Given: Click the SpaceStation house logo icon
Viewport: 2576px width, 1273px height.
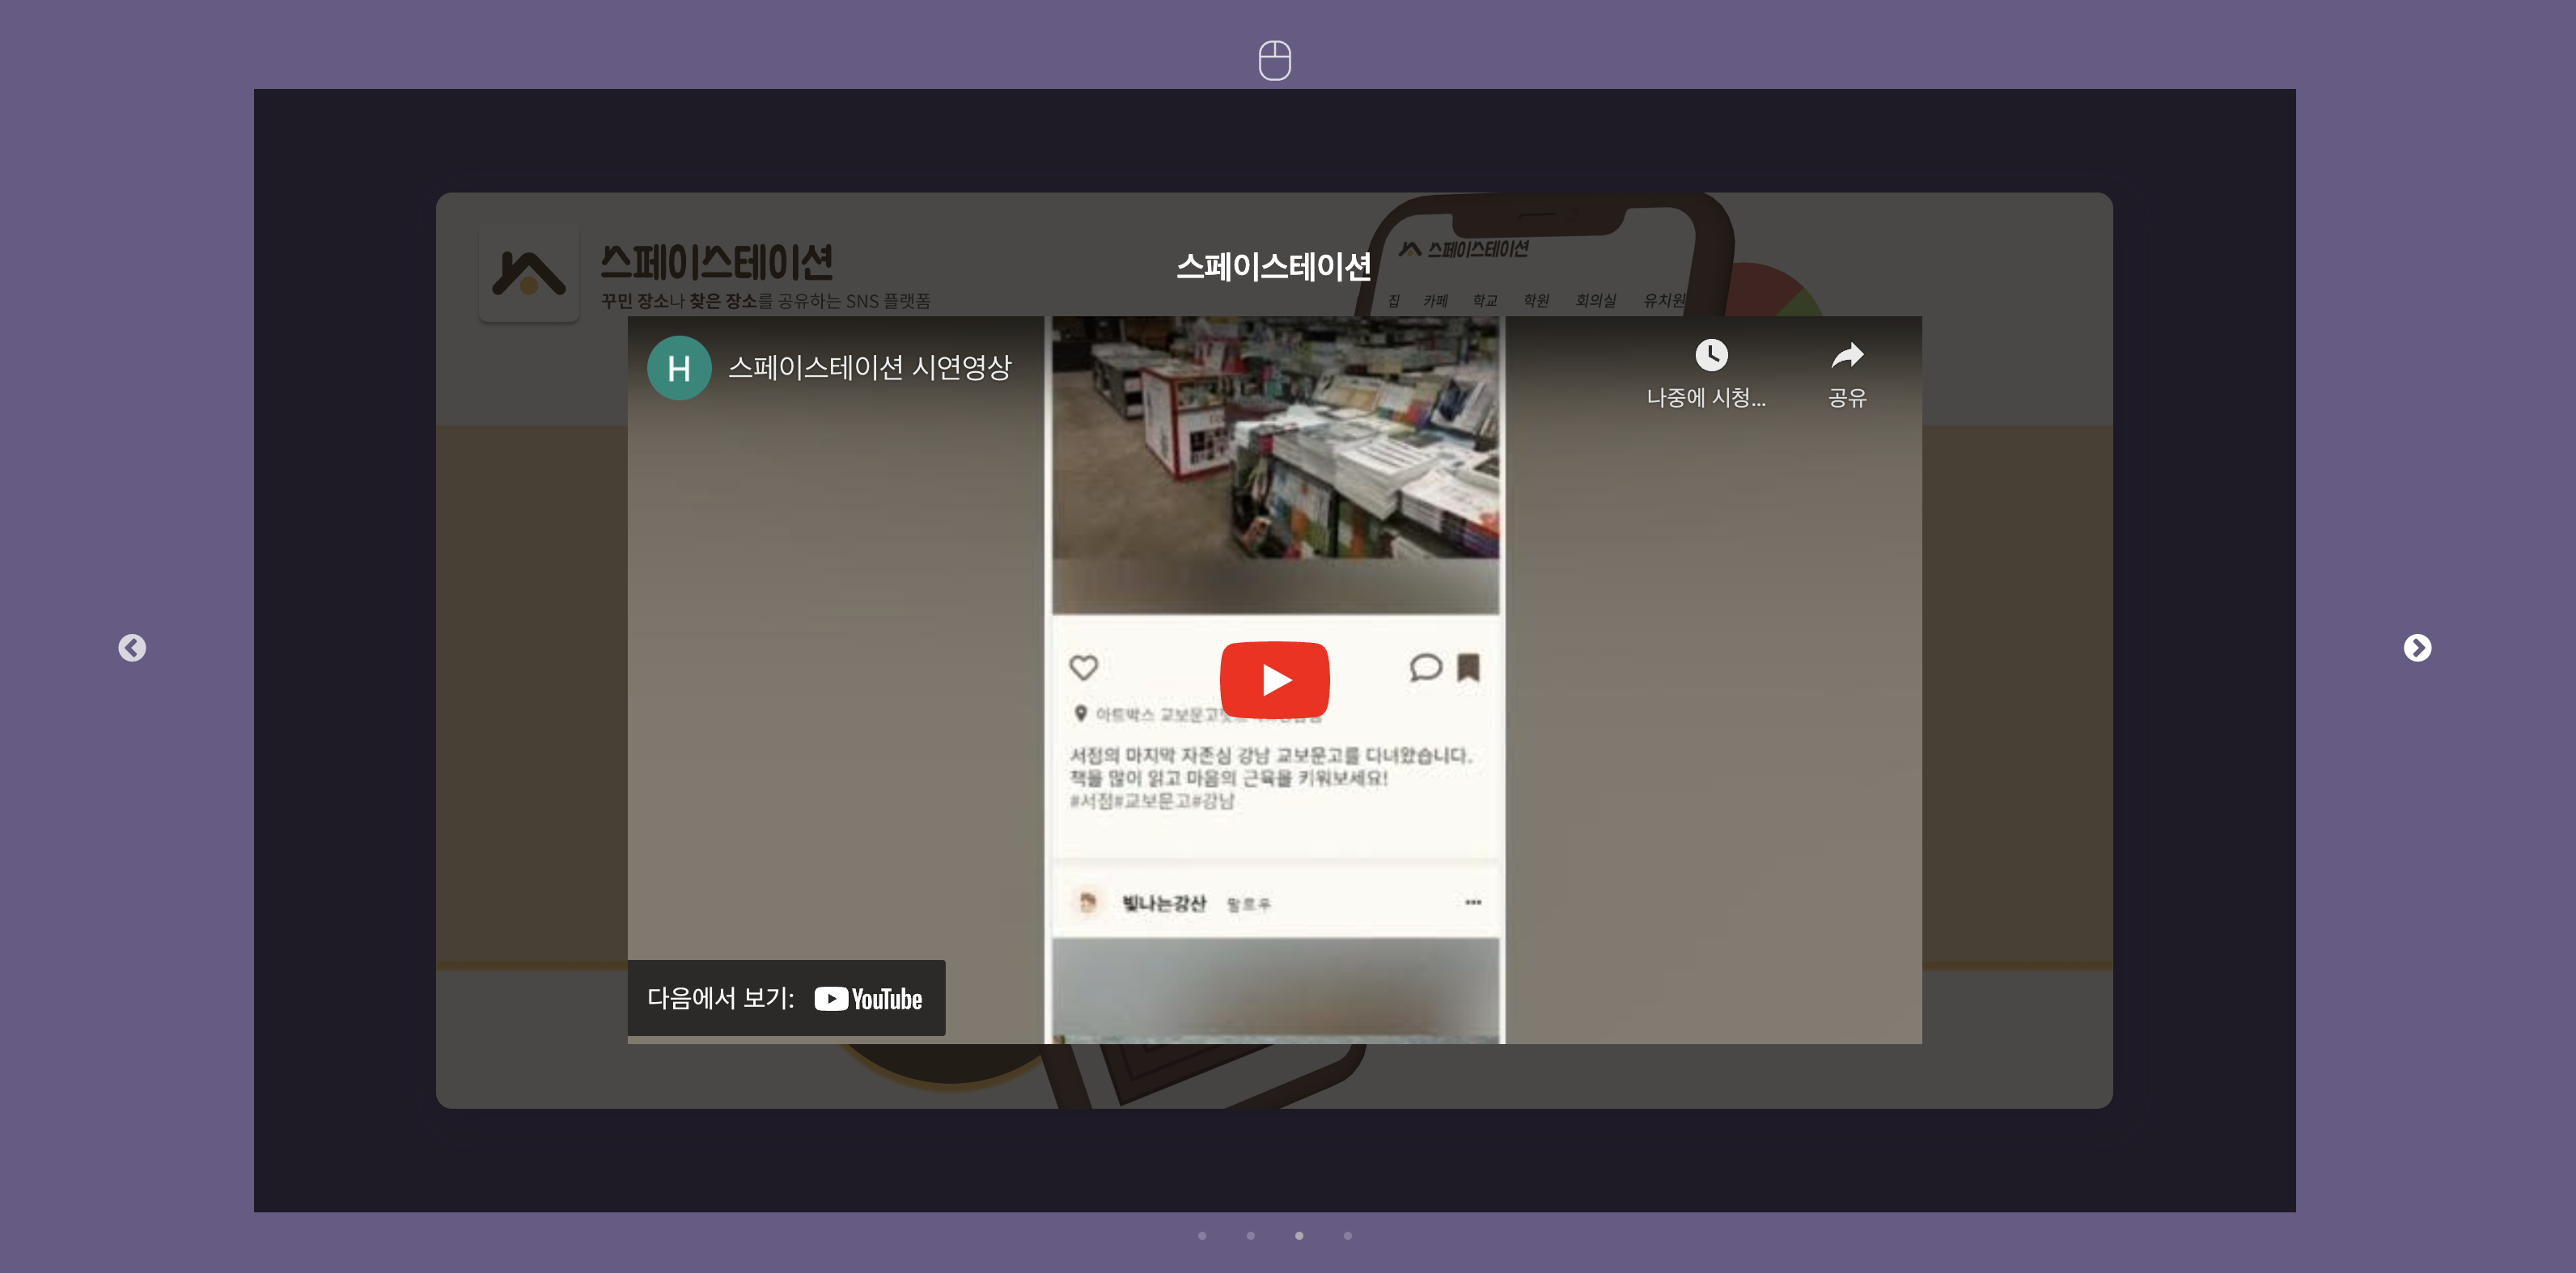Looking at the screenshot, I should click(529, 273).
